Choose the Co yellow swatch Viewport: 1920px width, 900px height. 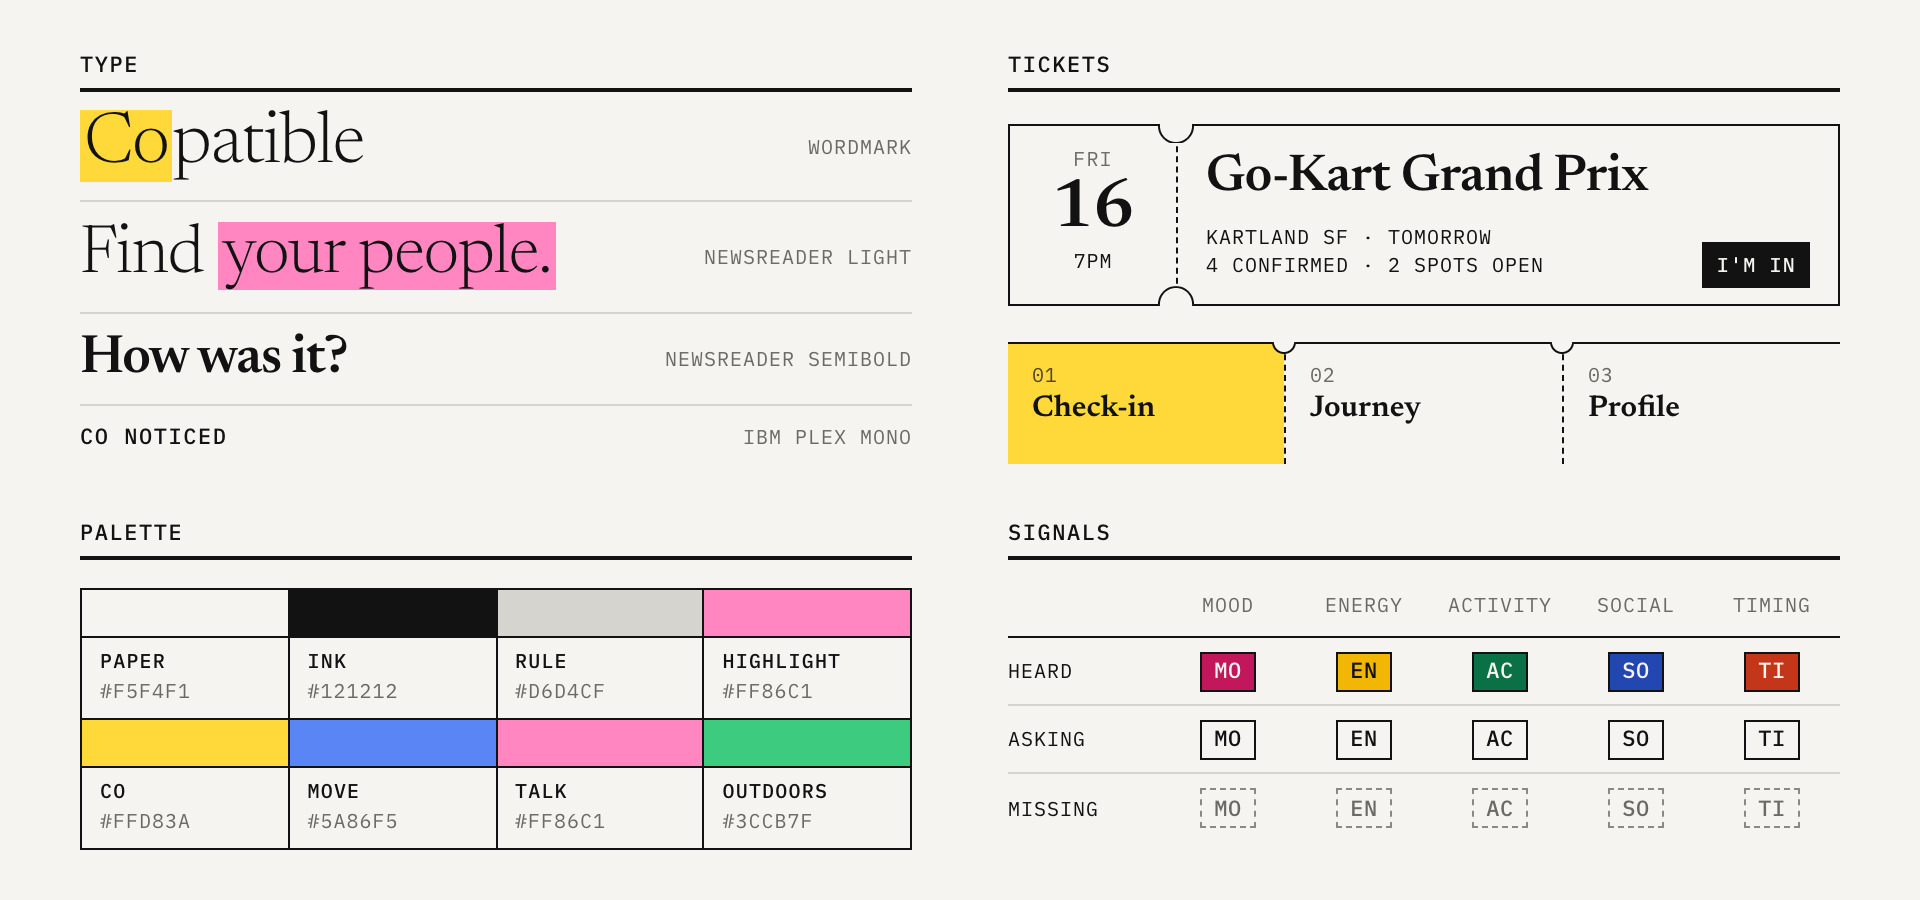pos(185,743)
